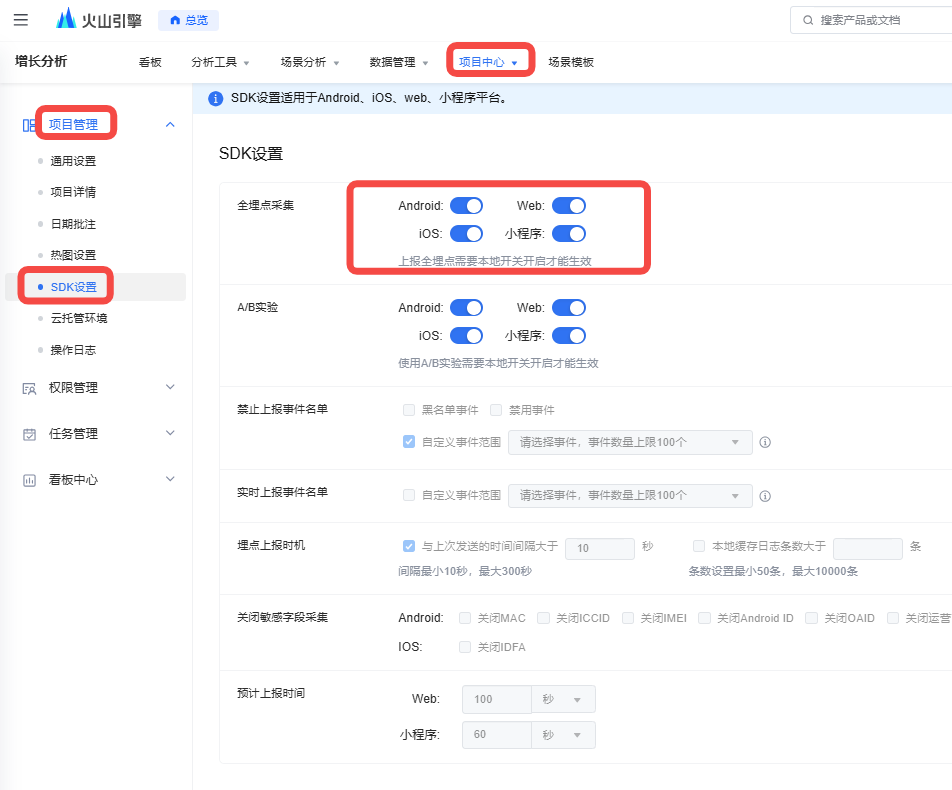Image resolution: width=952 pixels, height=790 pixels.
Task: Check the 关闭IDFA checkbox
Action: click(x=465, y=647)
